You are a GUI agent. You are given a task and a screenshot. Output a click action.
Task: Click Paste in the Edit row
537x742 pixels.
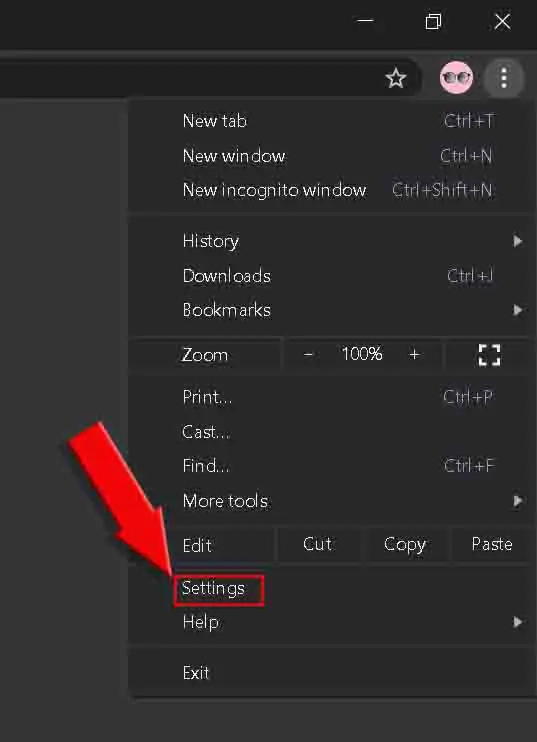pos(492,544)
